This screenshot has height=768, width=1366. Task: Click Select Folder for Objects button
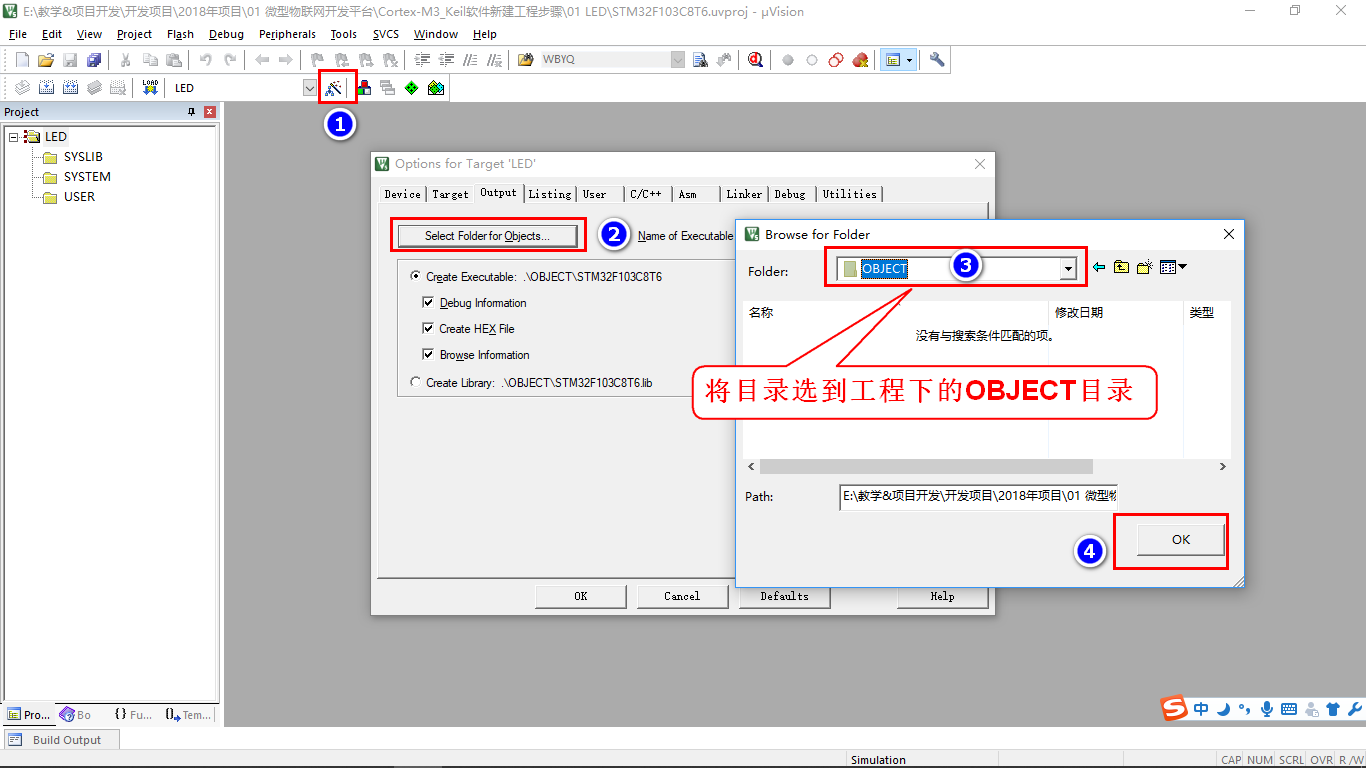pos(487,236)
